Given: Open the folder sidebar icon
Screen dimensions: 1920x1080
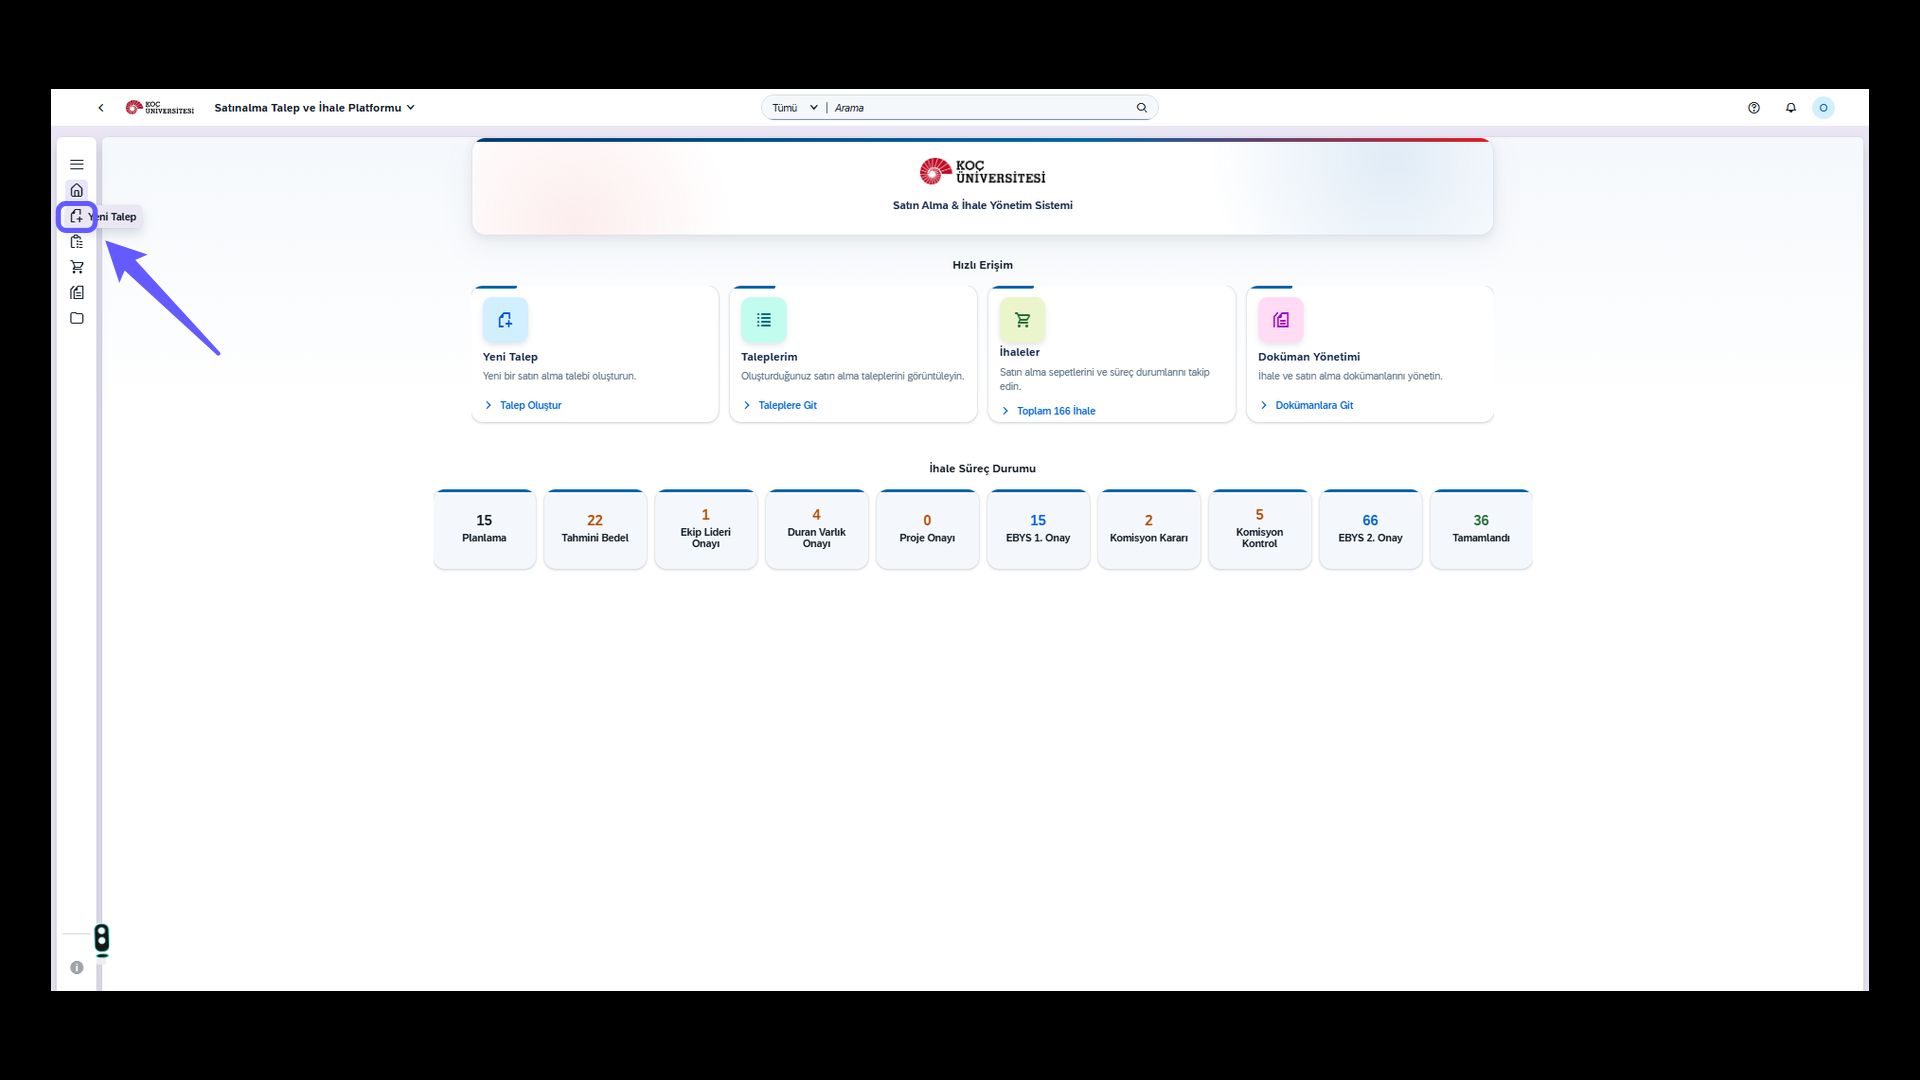Looking at the screenshot, I should [x=77, y=318].
